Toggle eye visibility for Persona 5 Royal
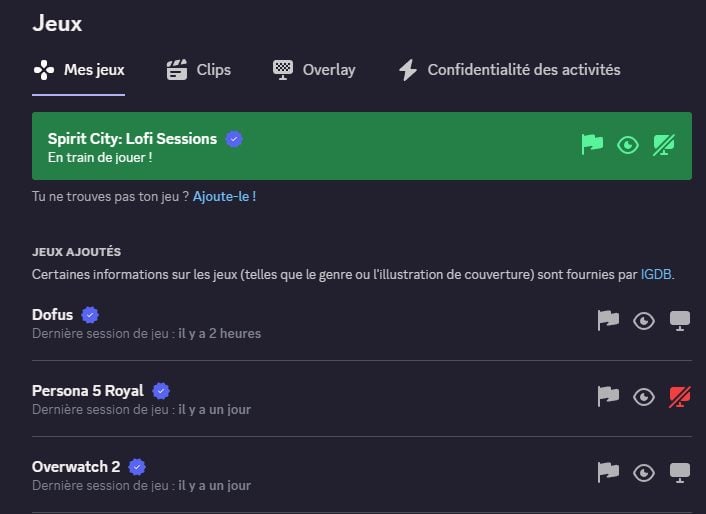This screenshot has height=514, width=706. click(644, 397)
